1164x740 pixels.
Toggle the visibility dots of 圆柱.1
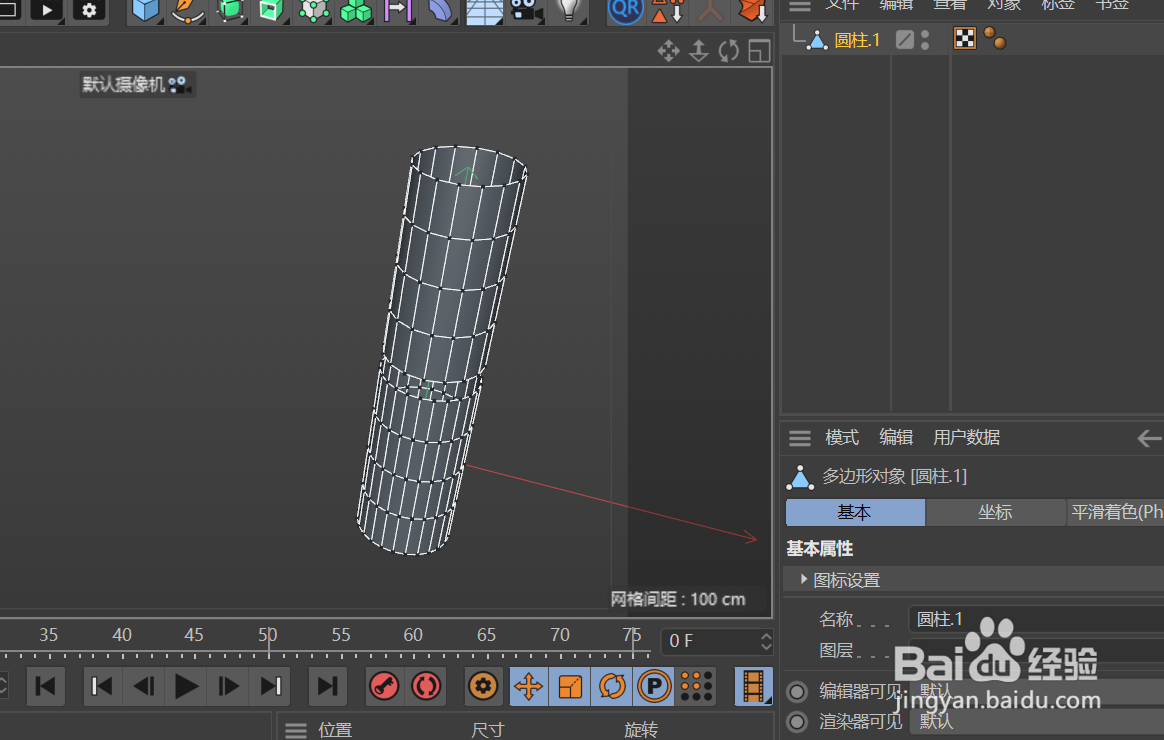[925, 39]
